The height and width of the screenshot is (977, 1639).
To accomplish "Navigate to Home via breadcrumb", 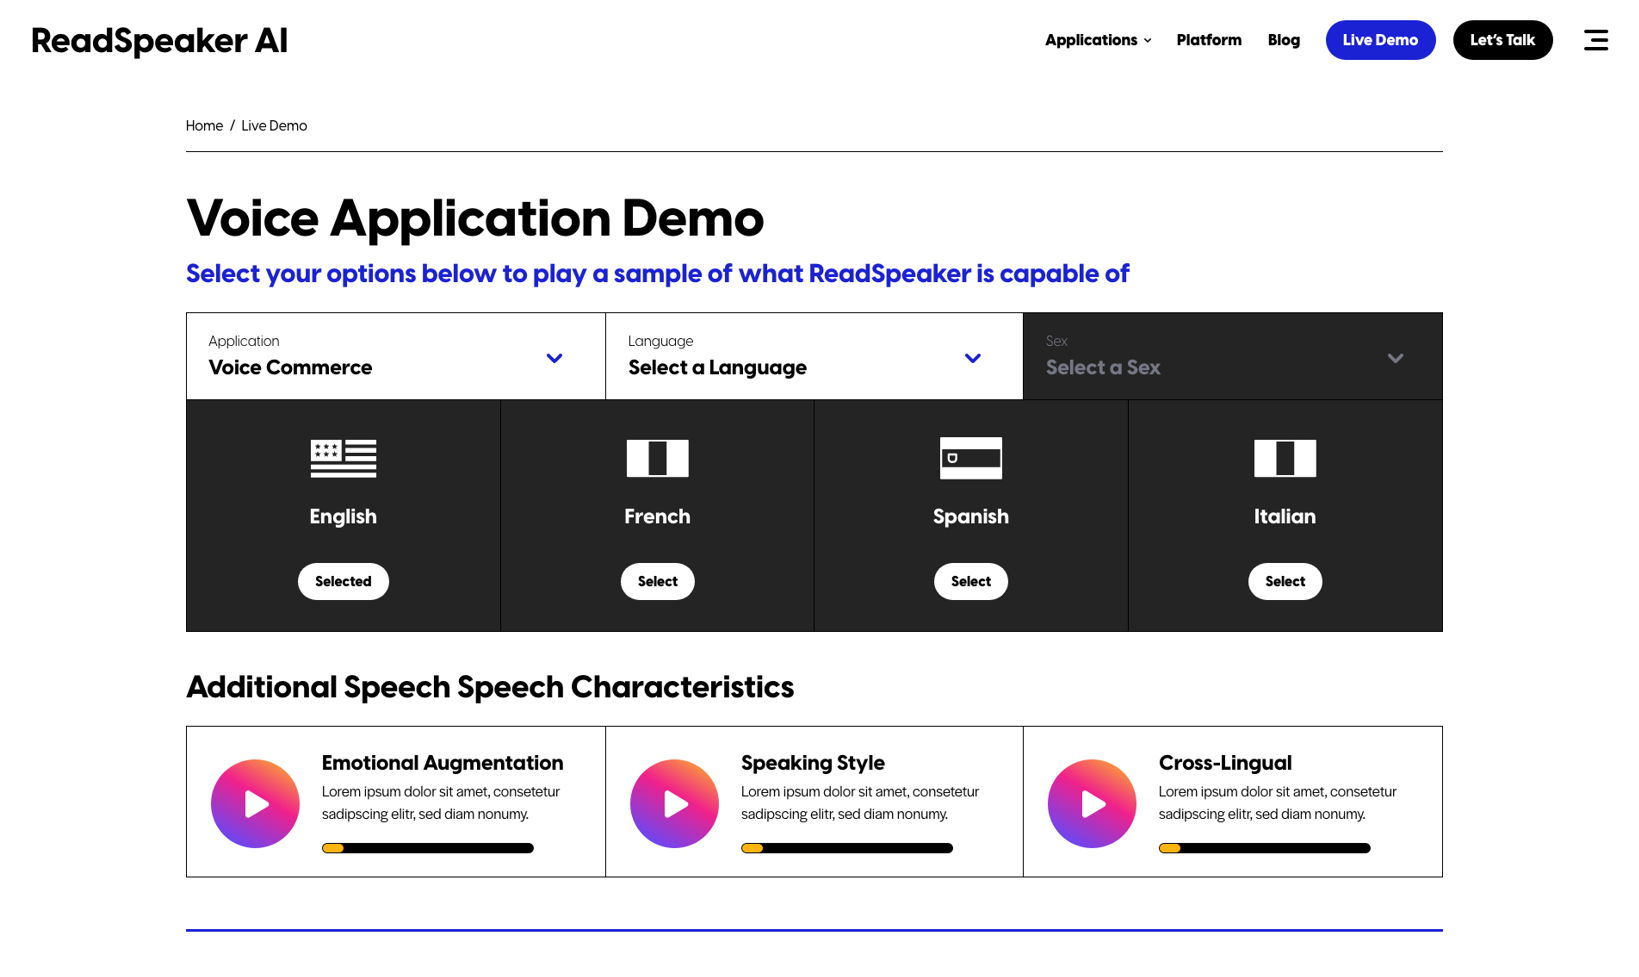I will pos(204,126).
